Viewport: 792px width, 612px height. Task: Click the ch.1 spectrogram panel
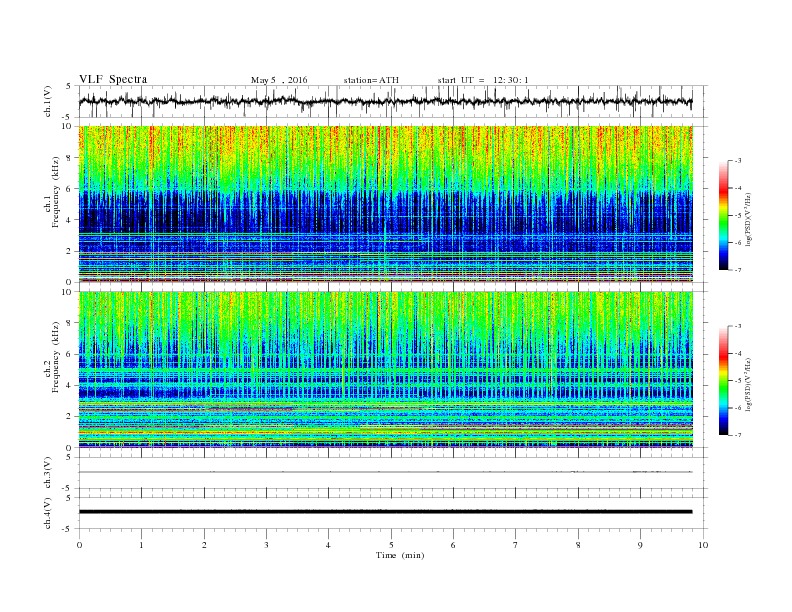[x=386, y=204]
